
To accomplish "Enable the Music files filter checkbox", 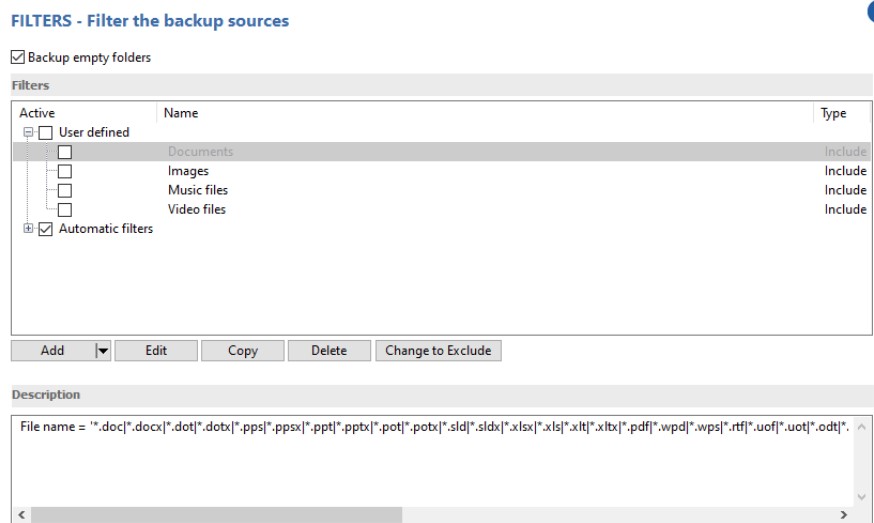I will click(x=65, y=190).
